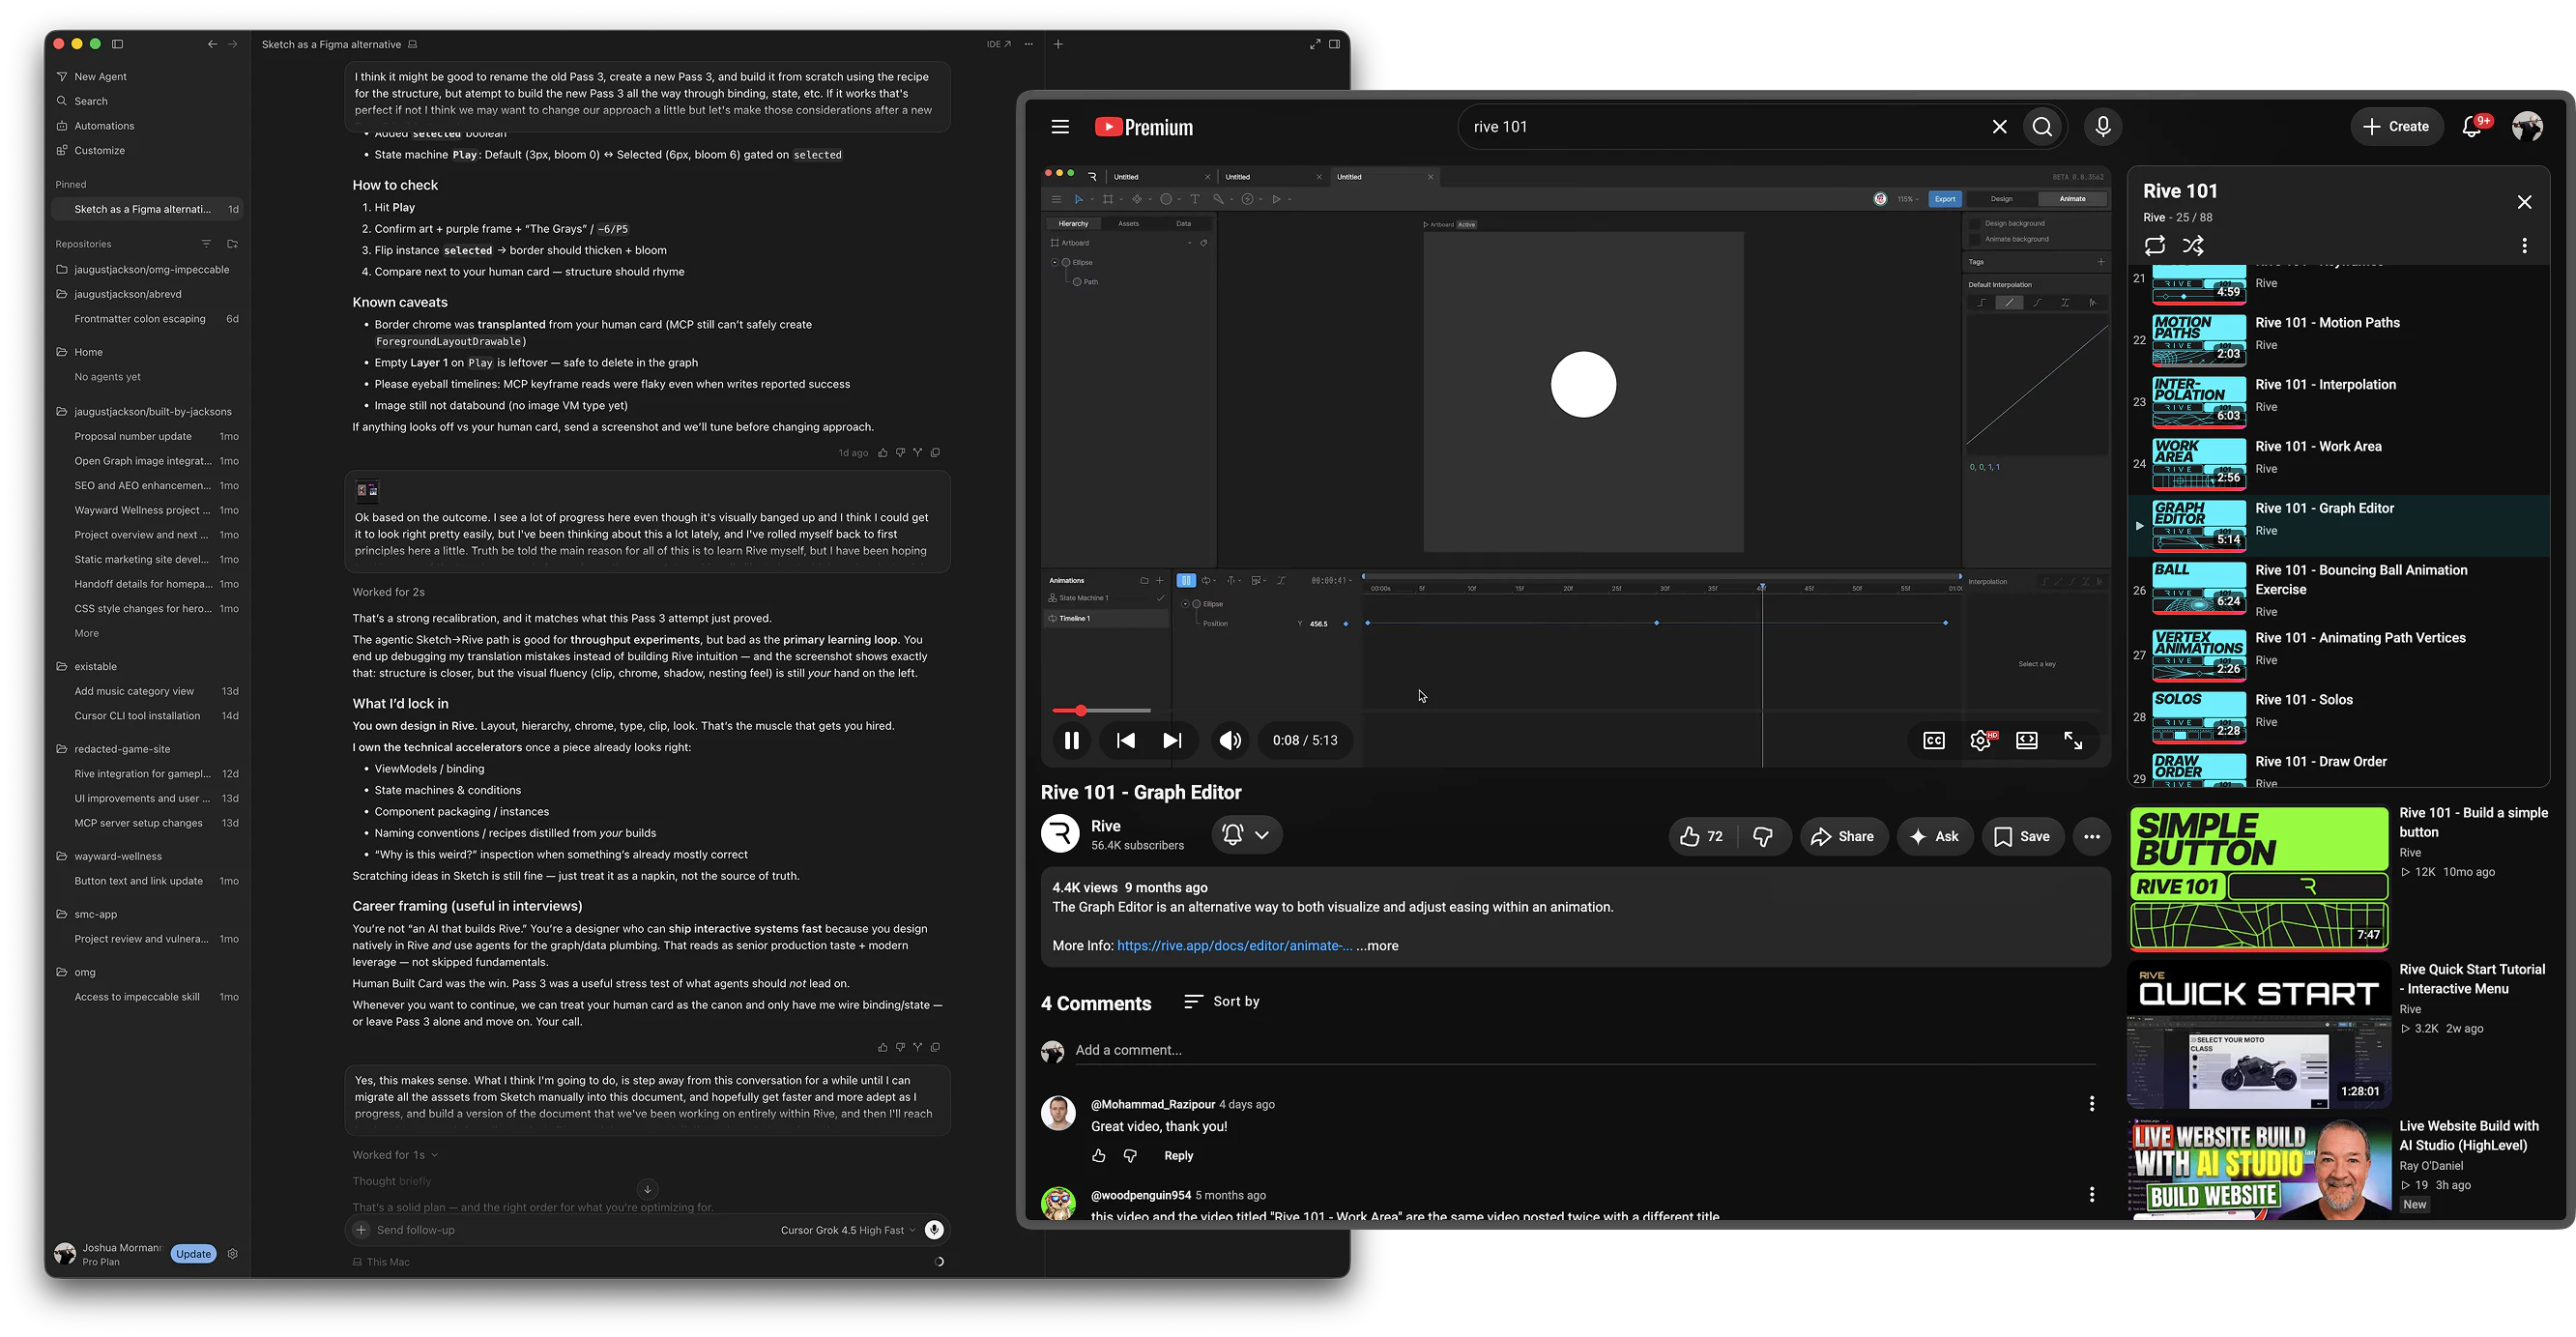Open notification preference dropdown for Rive channel

1246,834
